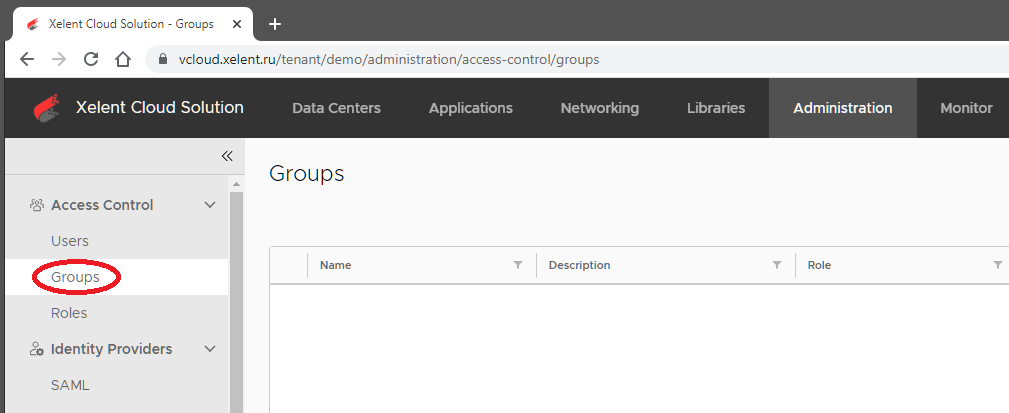Select the Administration menu

(843, 108)
